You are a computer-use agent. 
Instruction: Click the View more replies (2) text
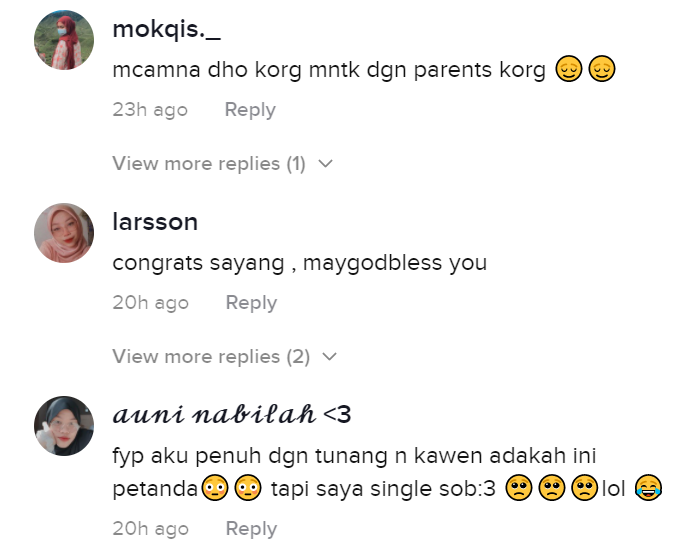tap(211, 356)
